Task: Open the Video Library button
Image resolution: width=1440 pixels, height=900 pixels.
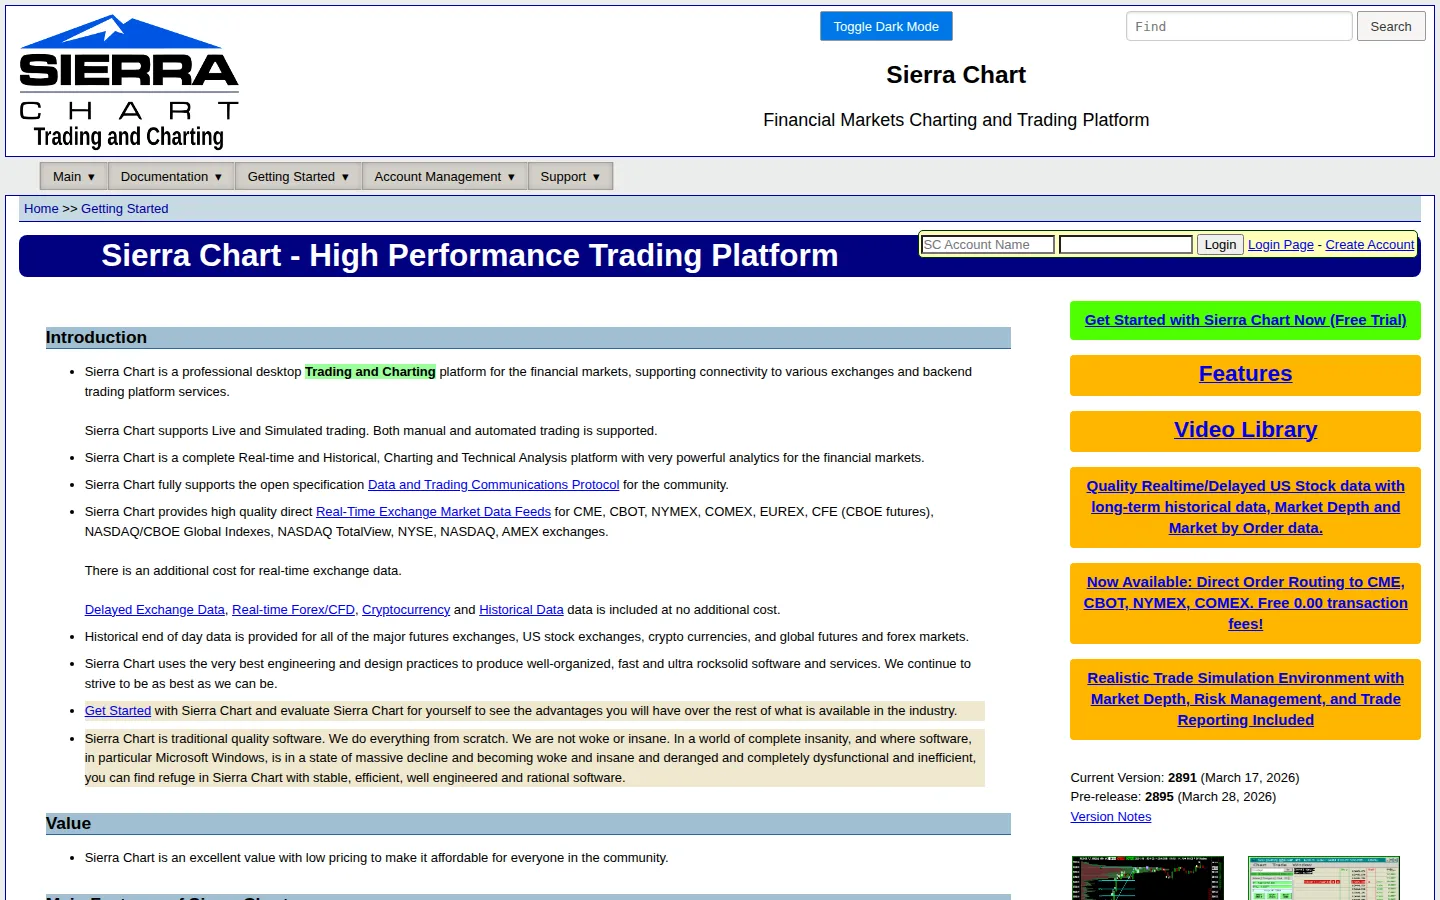Action: point(1245,430)
